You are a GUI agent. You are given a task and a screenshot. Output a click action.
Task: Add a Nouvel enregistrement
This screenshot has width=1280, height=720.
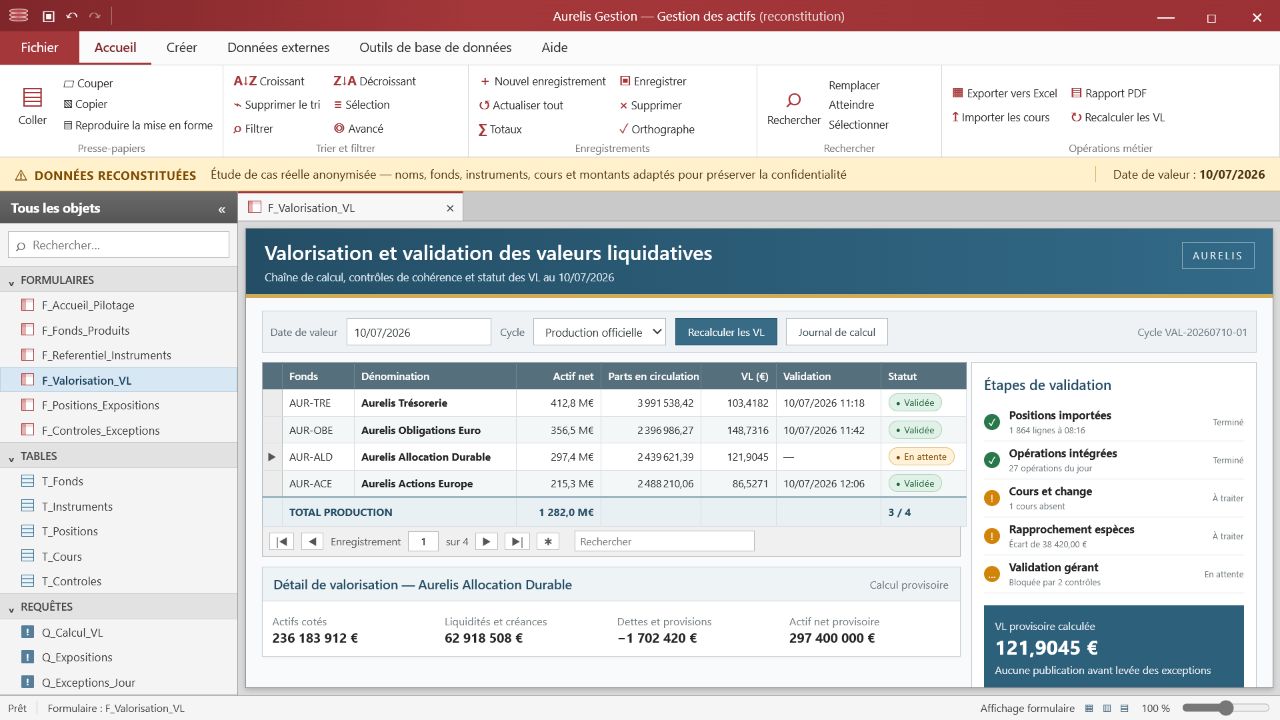point(542,81)
